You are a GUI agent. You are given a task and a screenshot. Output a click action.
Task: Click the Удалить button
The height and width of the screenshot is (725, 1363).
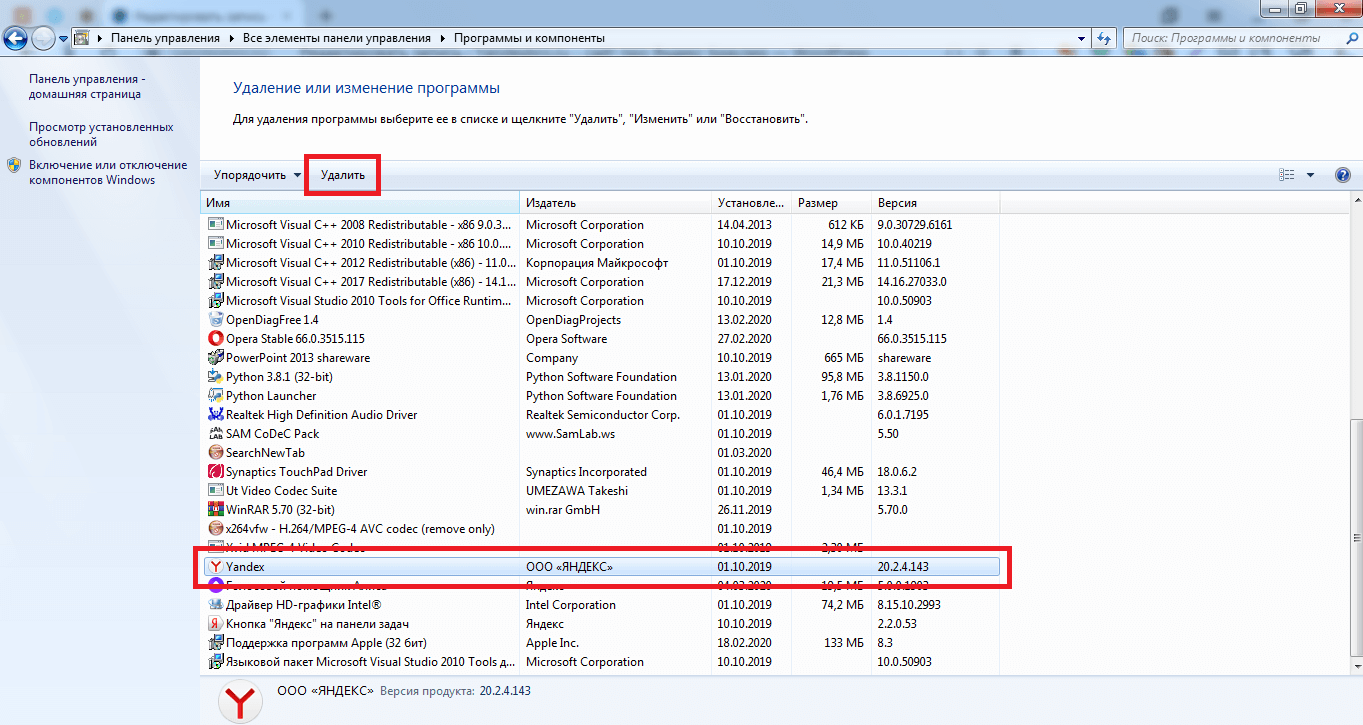343,175
